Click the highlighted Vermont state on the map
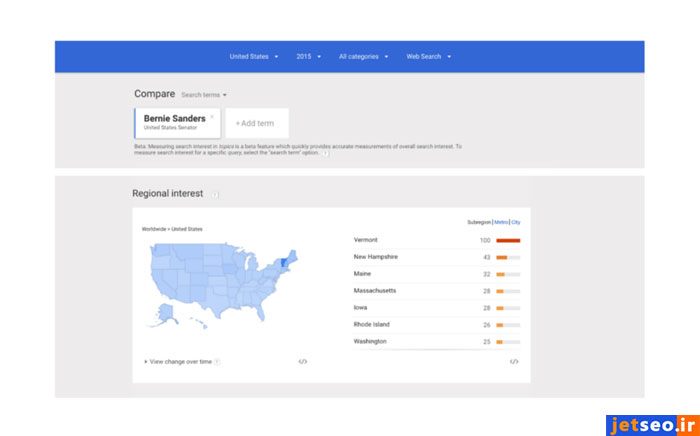The image size is (700, 436). coord(282,262)
